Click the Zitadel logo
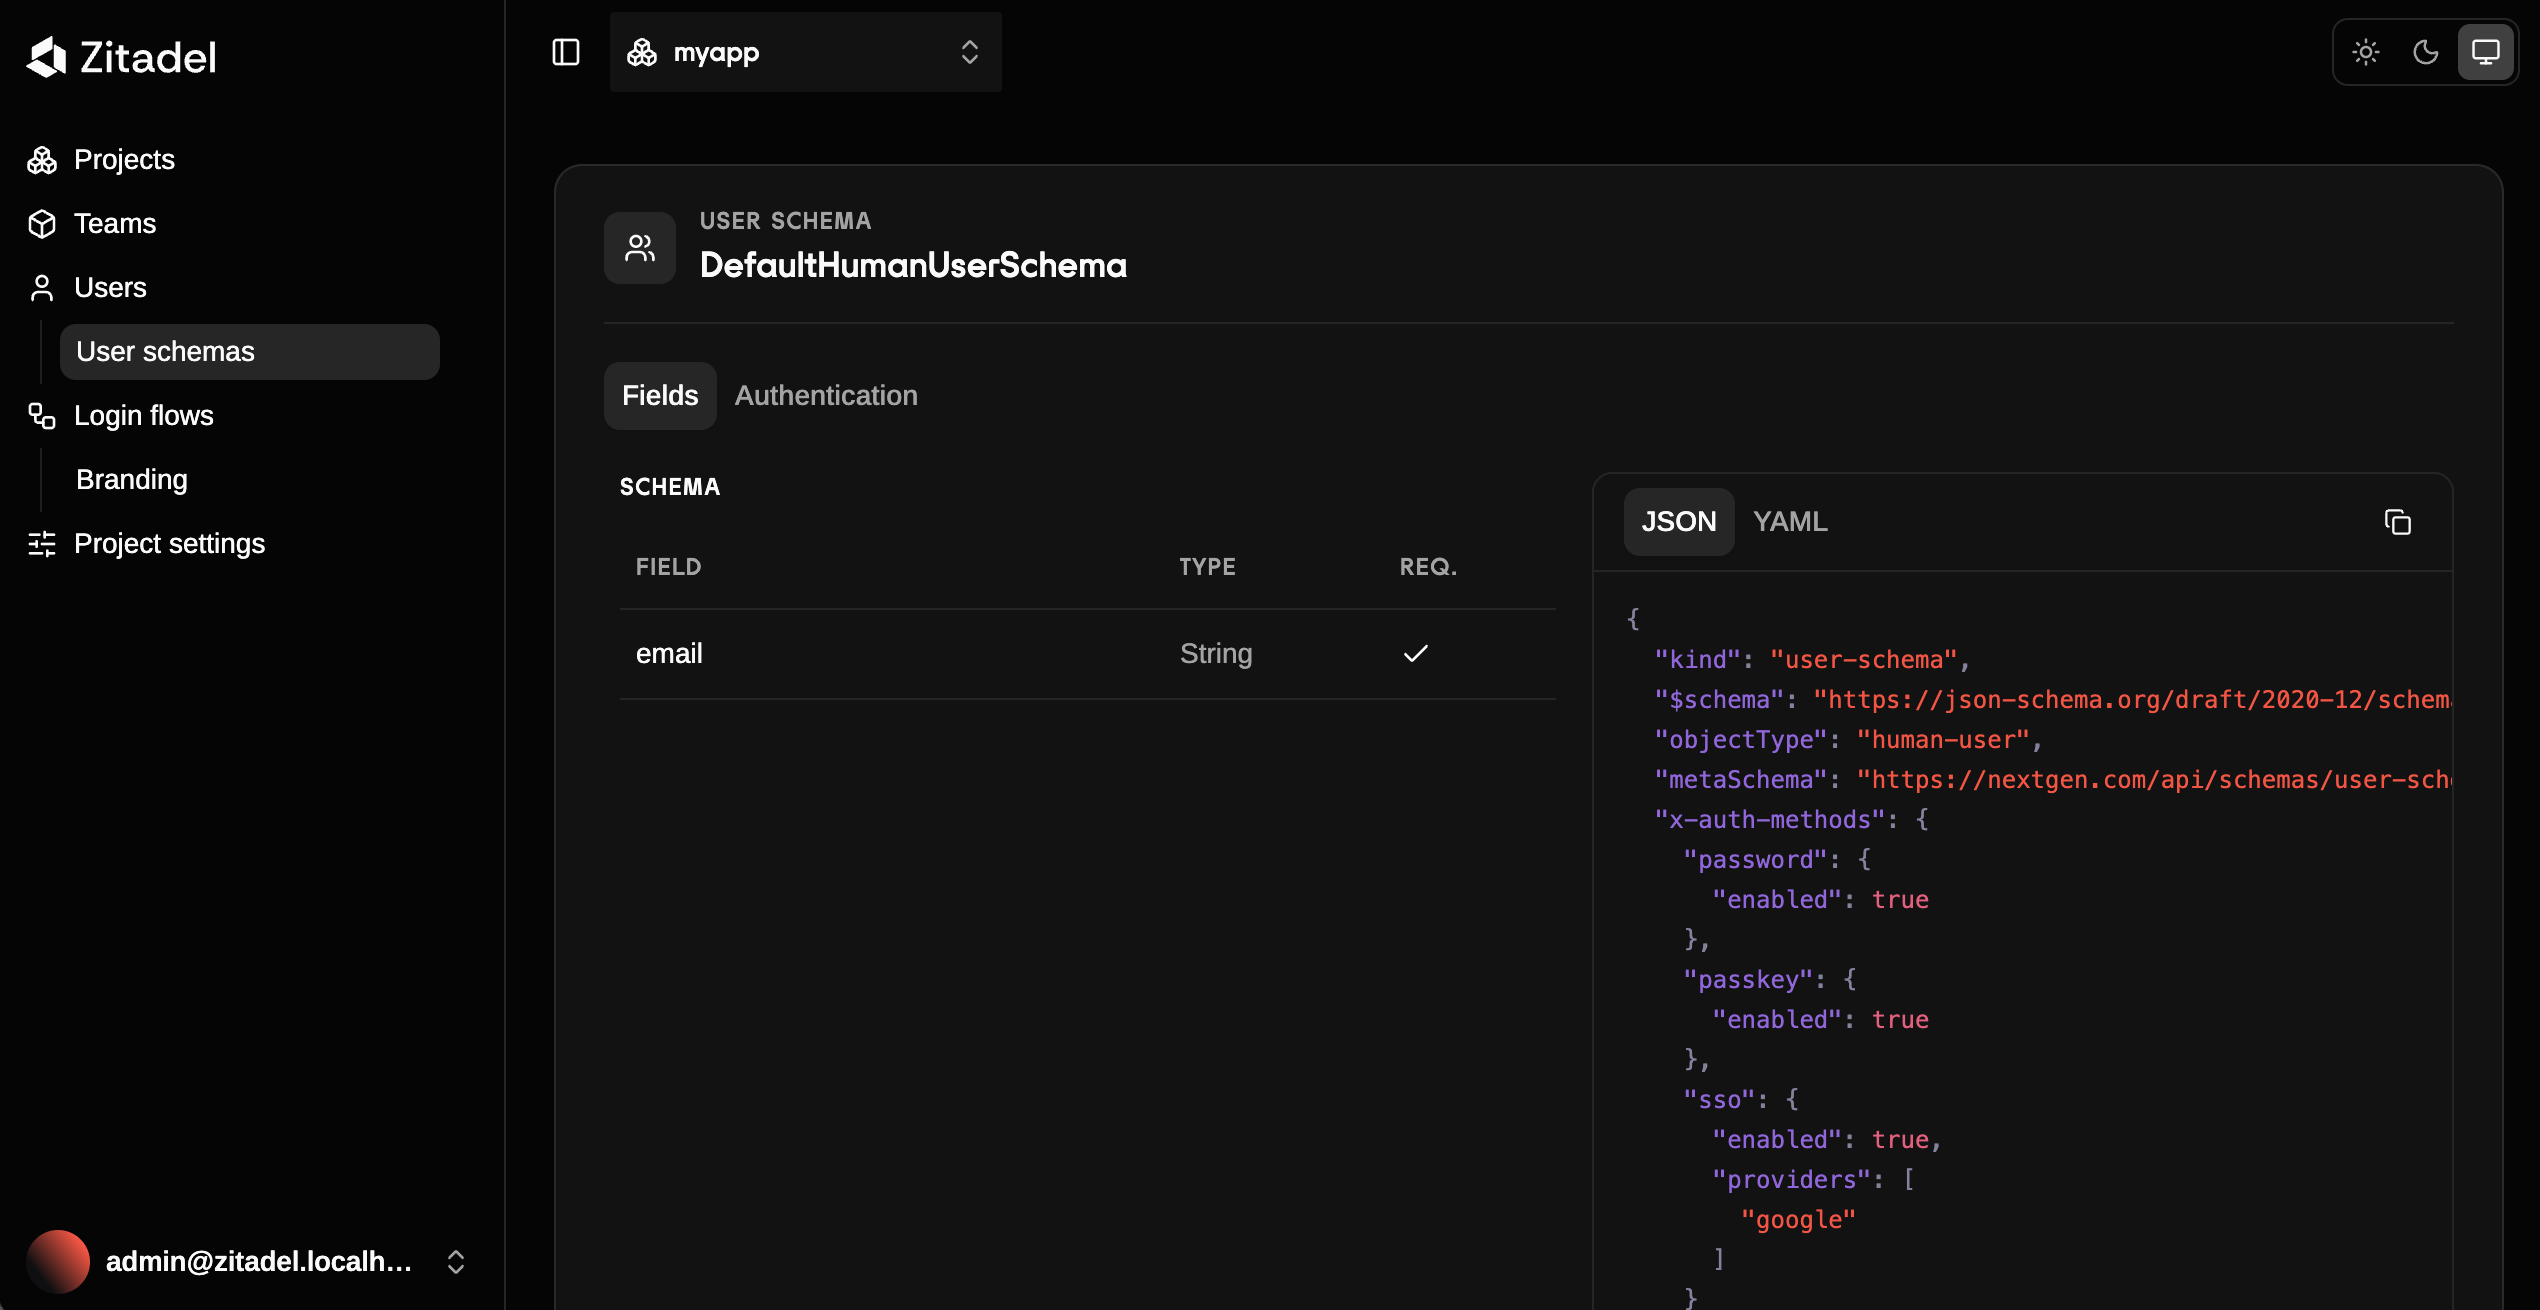This screenshot has width=2540, height=1310. click(121, 57)
